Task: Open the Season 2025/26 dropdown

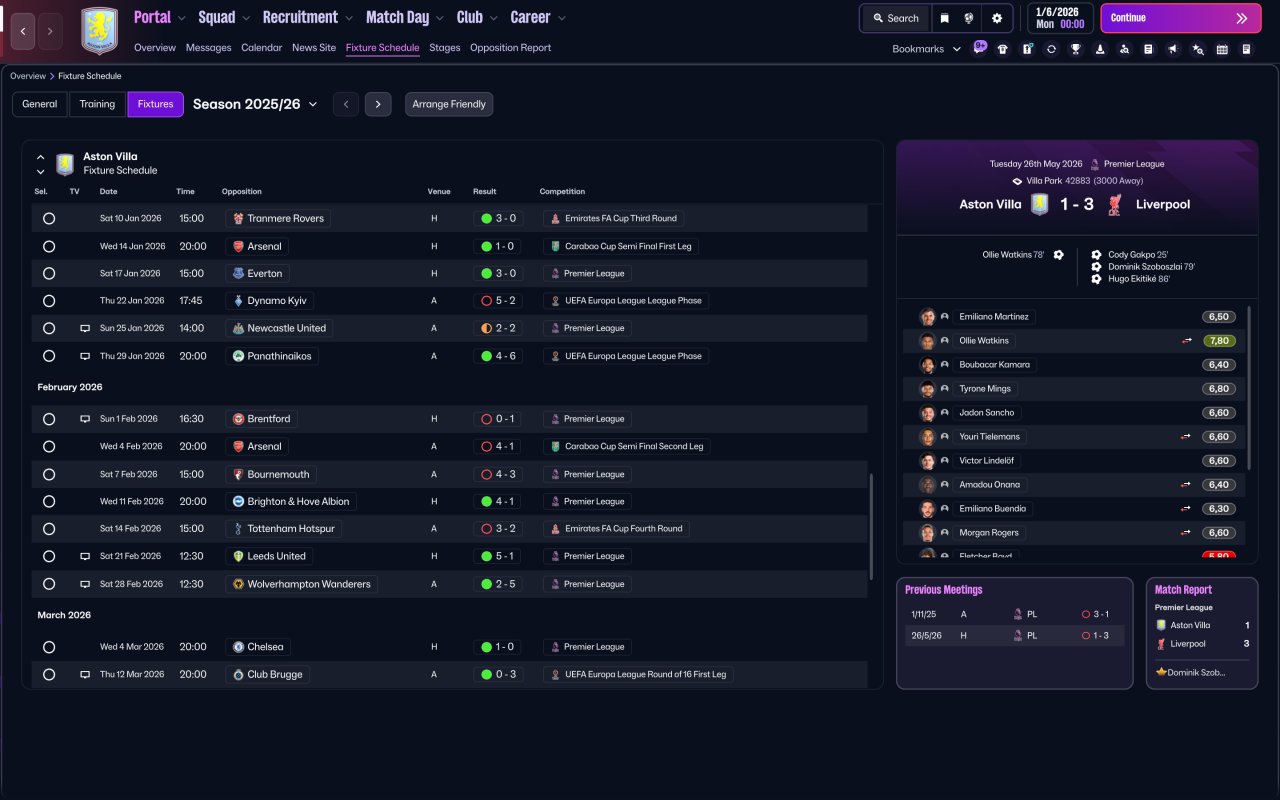Action: (255, 104)
